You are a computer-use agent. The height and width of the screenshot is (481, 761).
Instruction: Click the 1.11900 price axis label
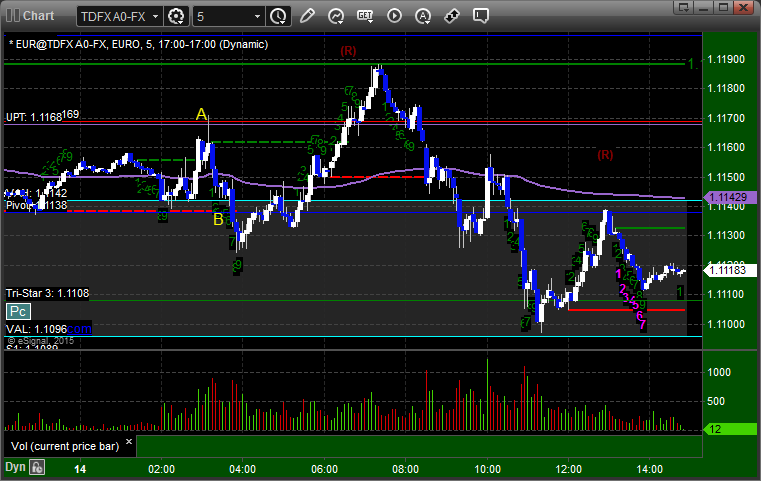click(x=726, y=60)
